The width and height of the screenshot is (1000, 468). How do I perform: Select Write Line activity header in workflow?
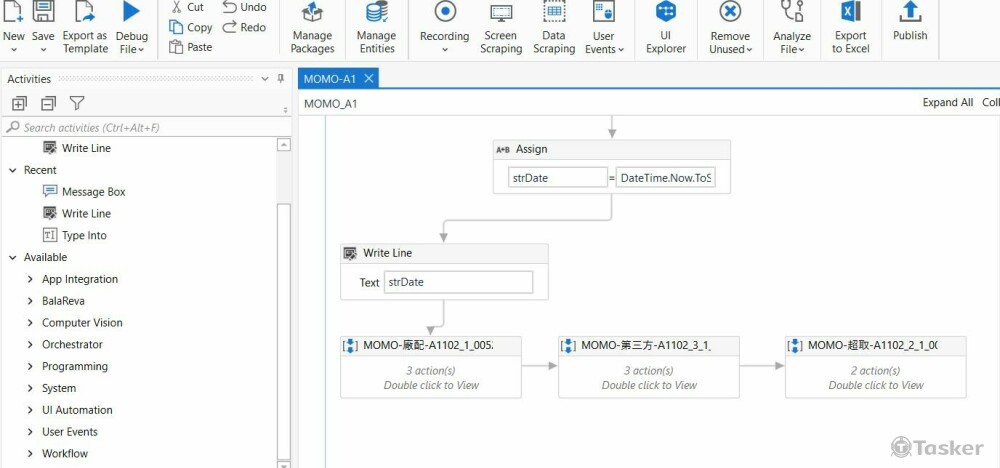pyautogui.click(x=444, y=253)
